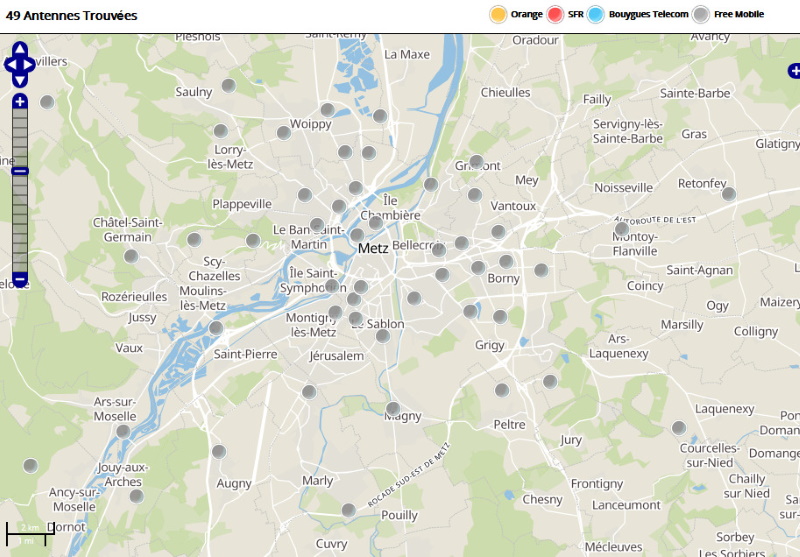Image resolution: width=800 pixels, height=557 pixels.
Task: Click the Sainte-Barbe place name
Action: (695, 93)
